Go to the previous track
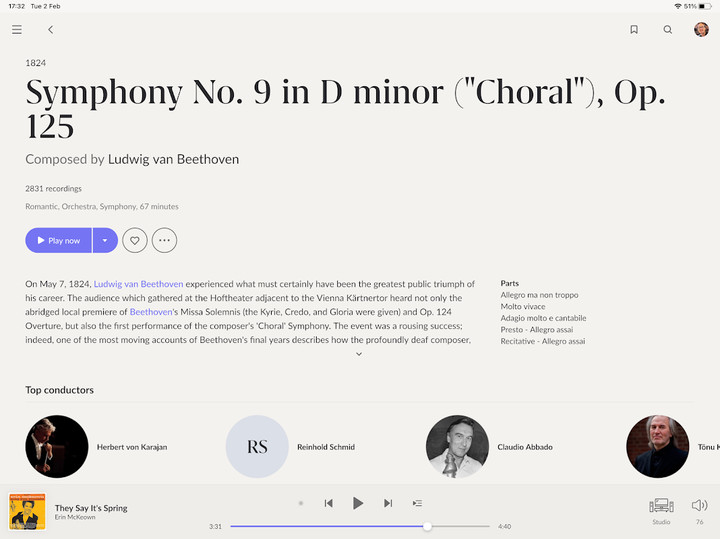 click(x=328, y=503)
